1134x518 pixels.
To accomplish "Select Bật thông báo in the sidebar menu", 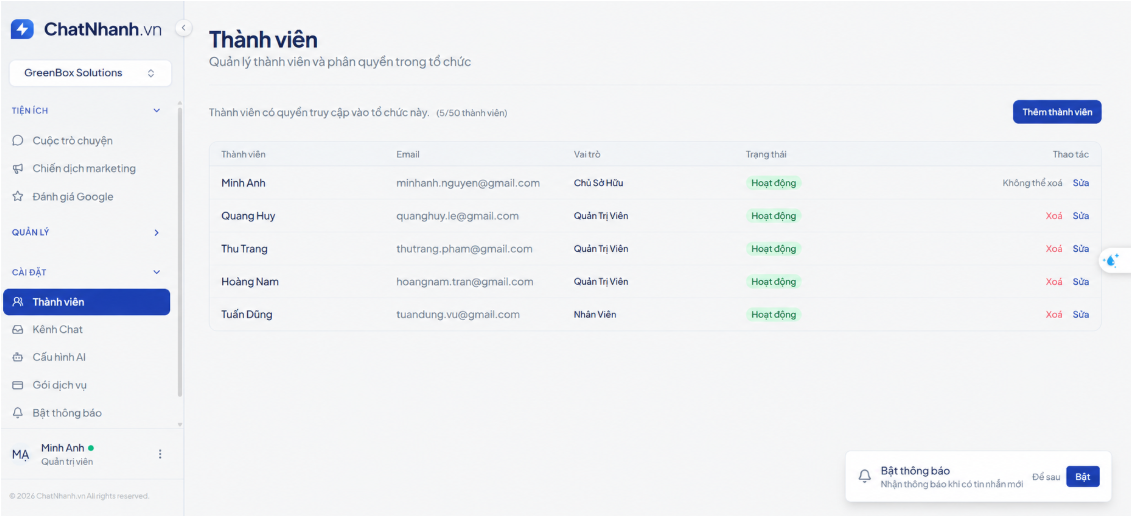I will [x=87, y=413].
